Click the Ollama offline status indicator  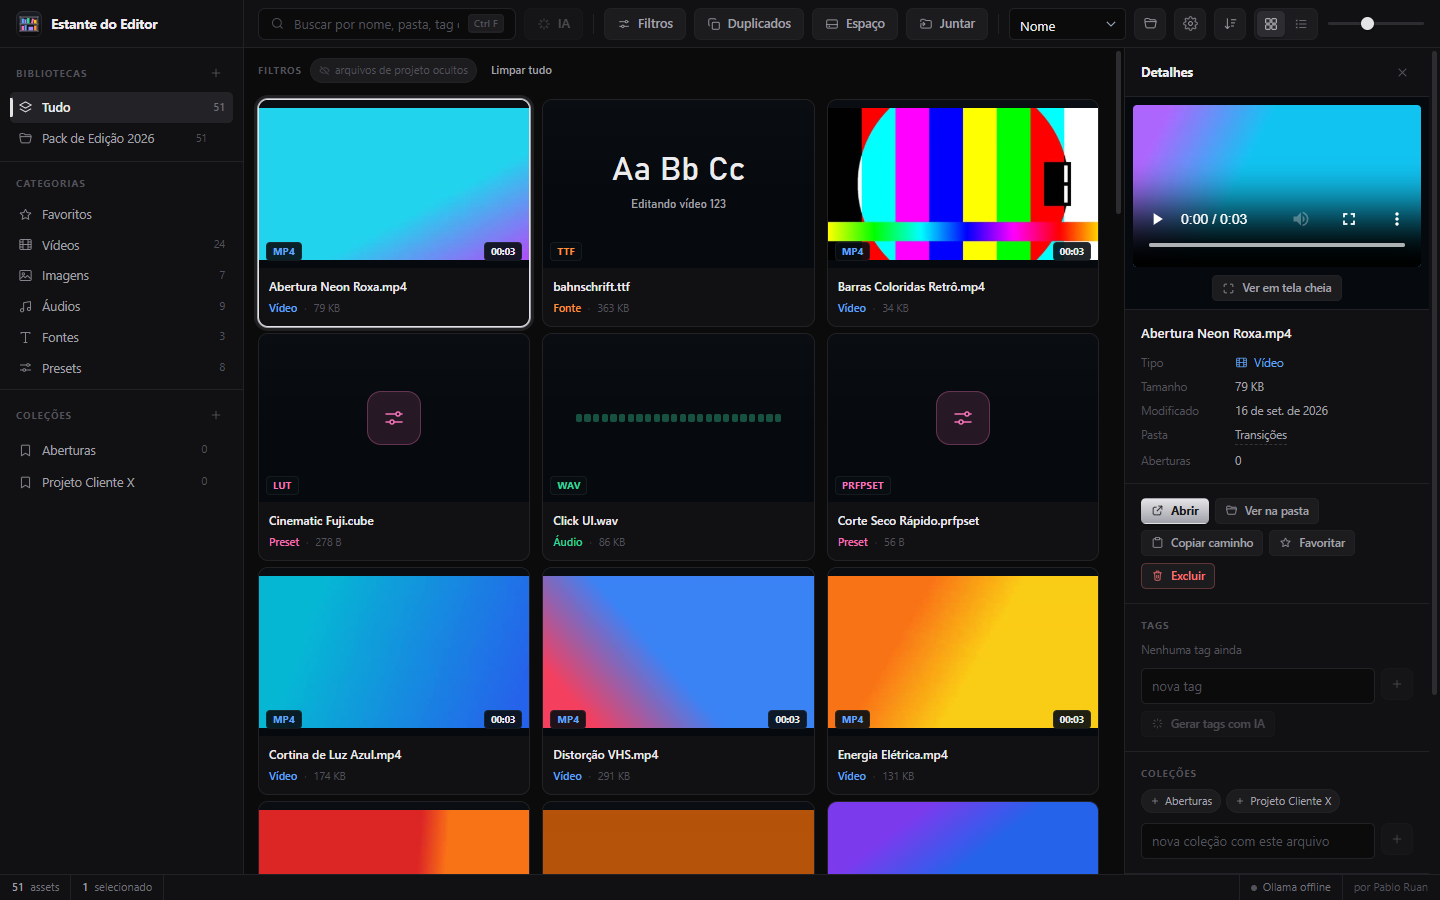click(1291, 887)
